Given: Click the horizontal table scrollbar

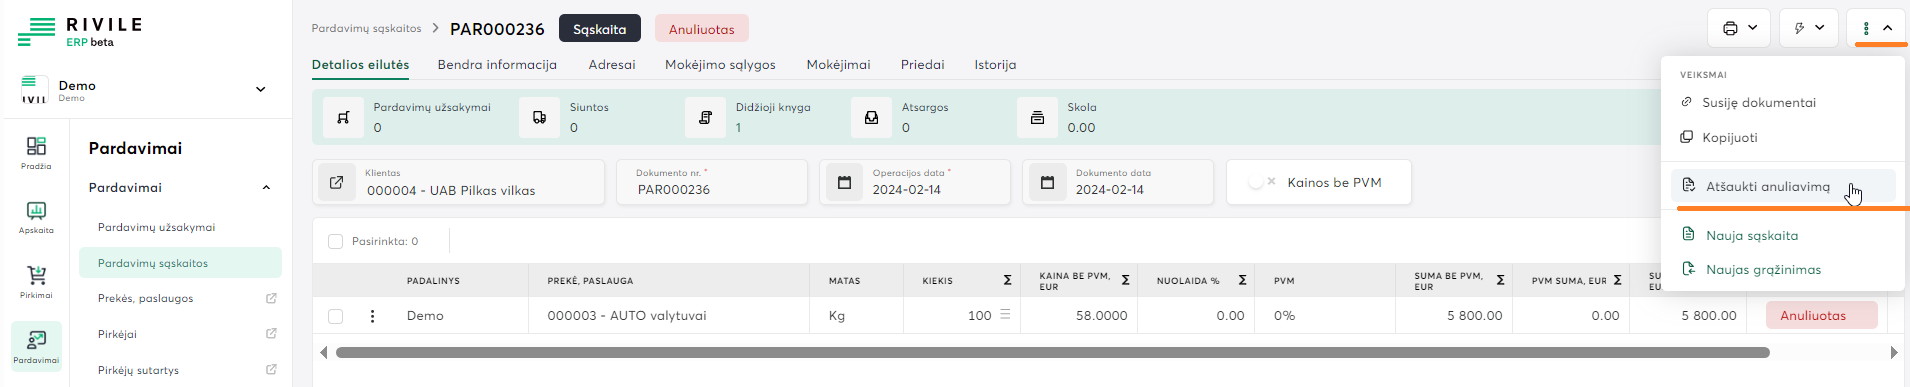Looking at the screenshot, I should coord(1052,352).
